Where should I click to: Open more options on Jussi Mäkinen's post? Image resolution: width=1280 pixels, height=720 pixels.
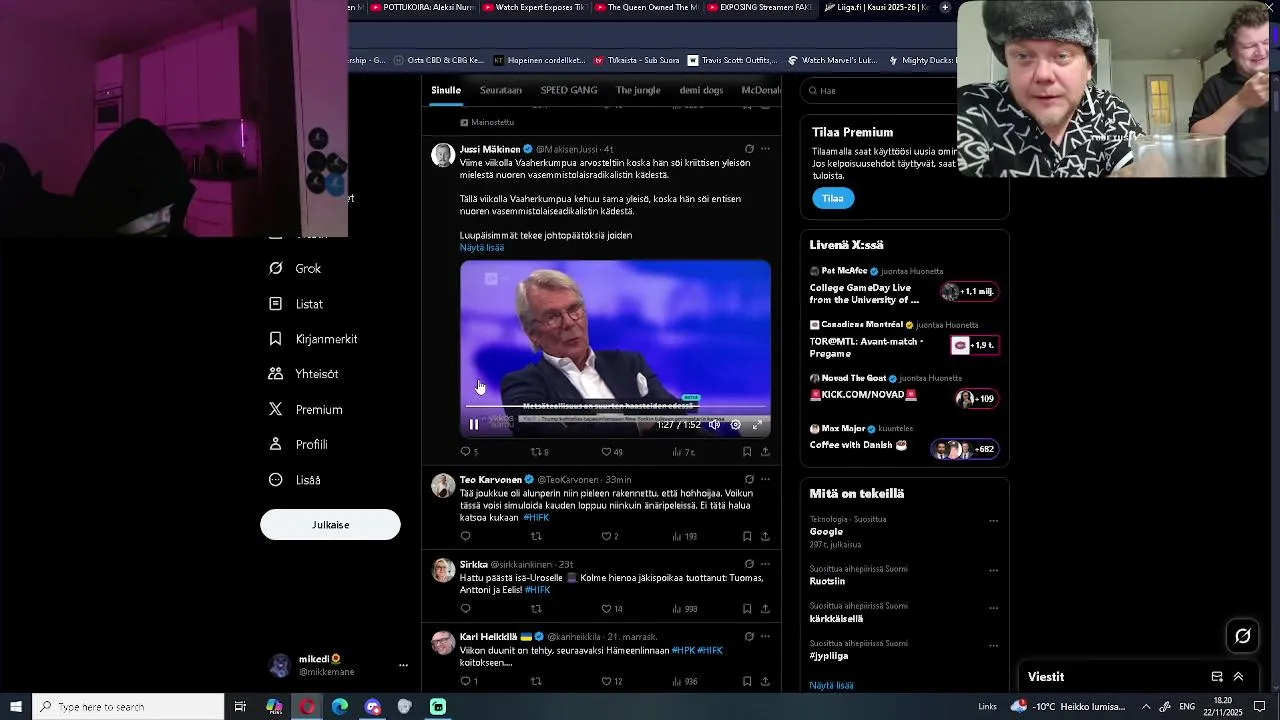(x=765, y=149)
